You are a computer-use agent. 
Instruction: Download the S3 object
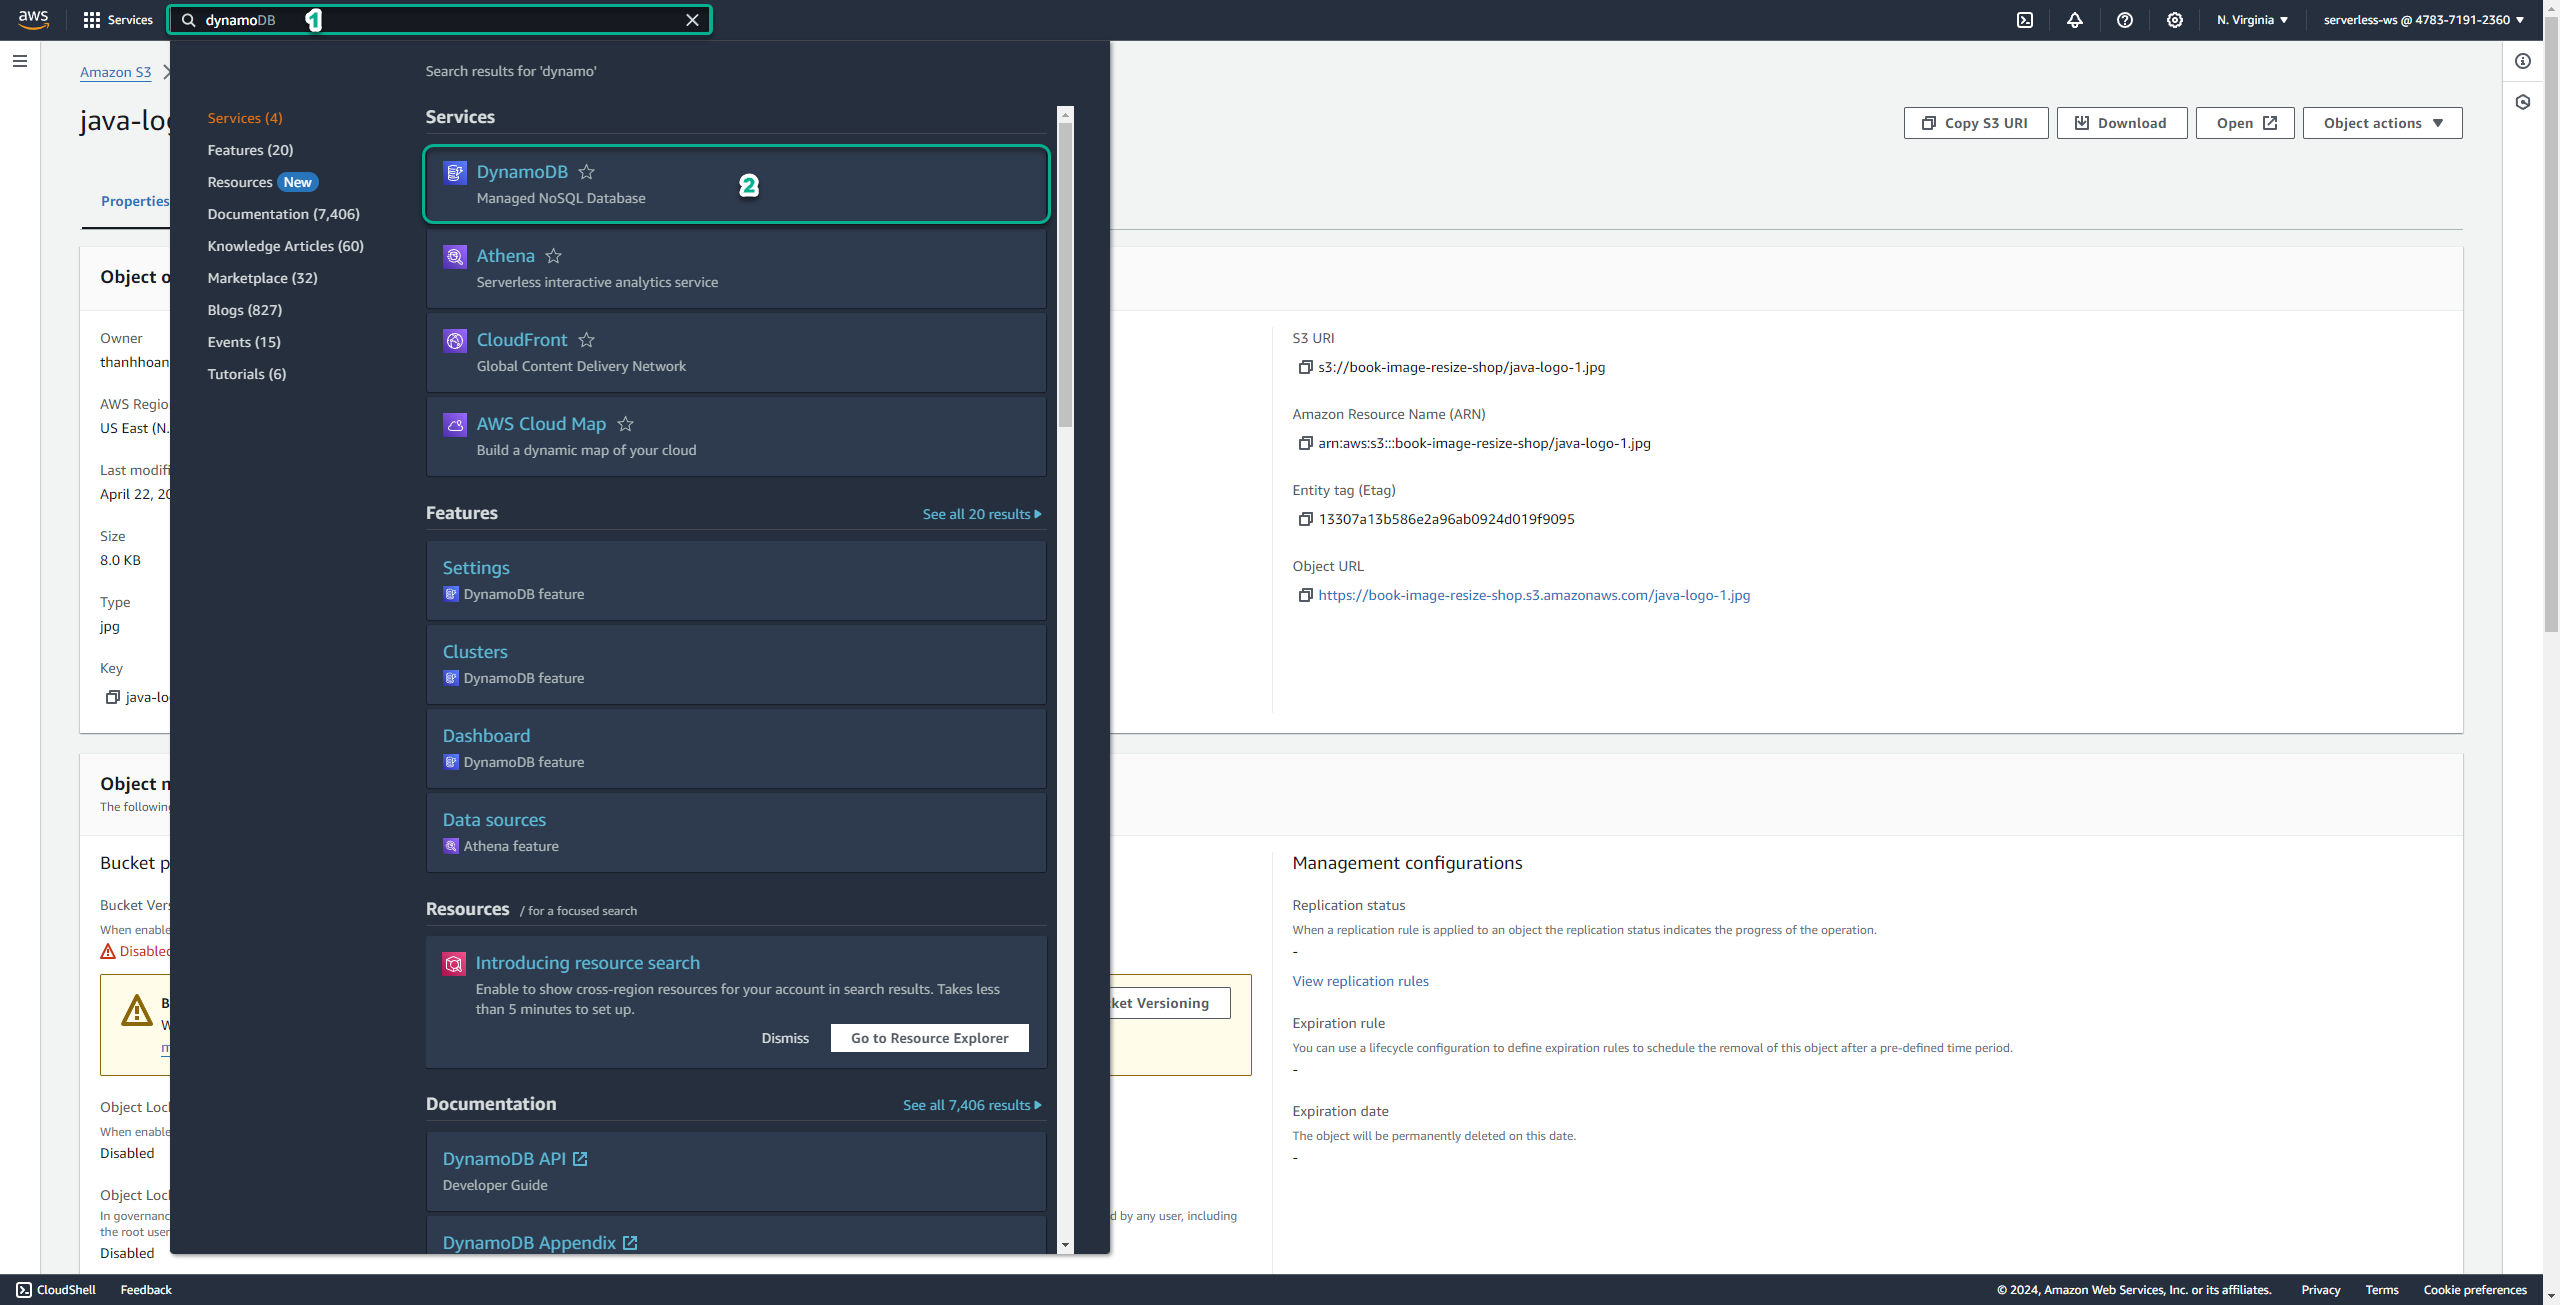coord(2121,123)
